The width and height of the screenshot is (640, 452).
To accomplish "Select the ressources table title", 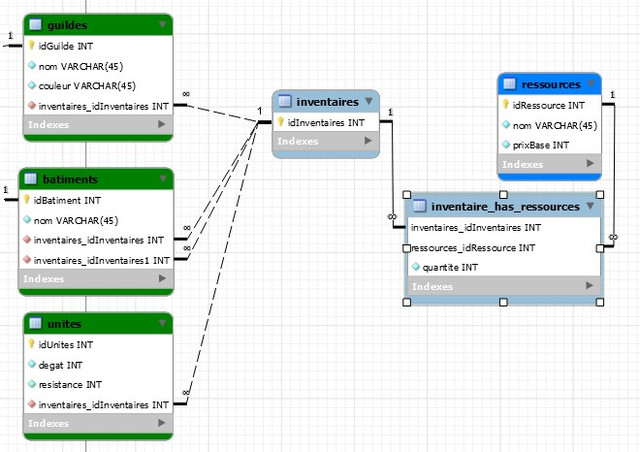I will point(551,85).
